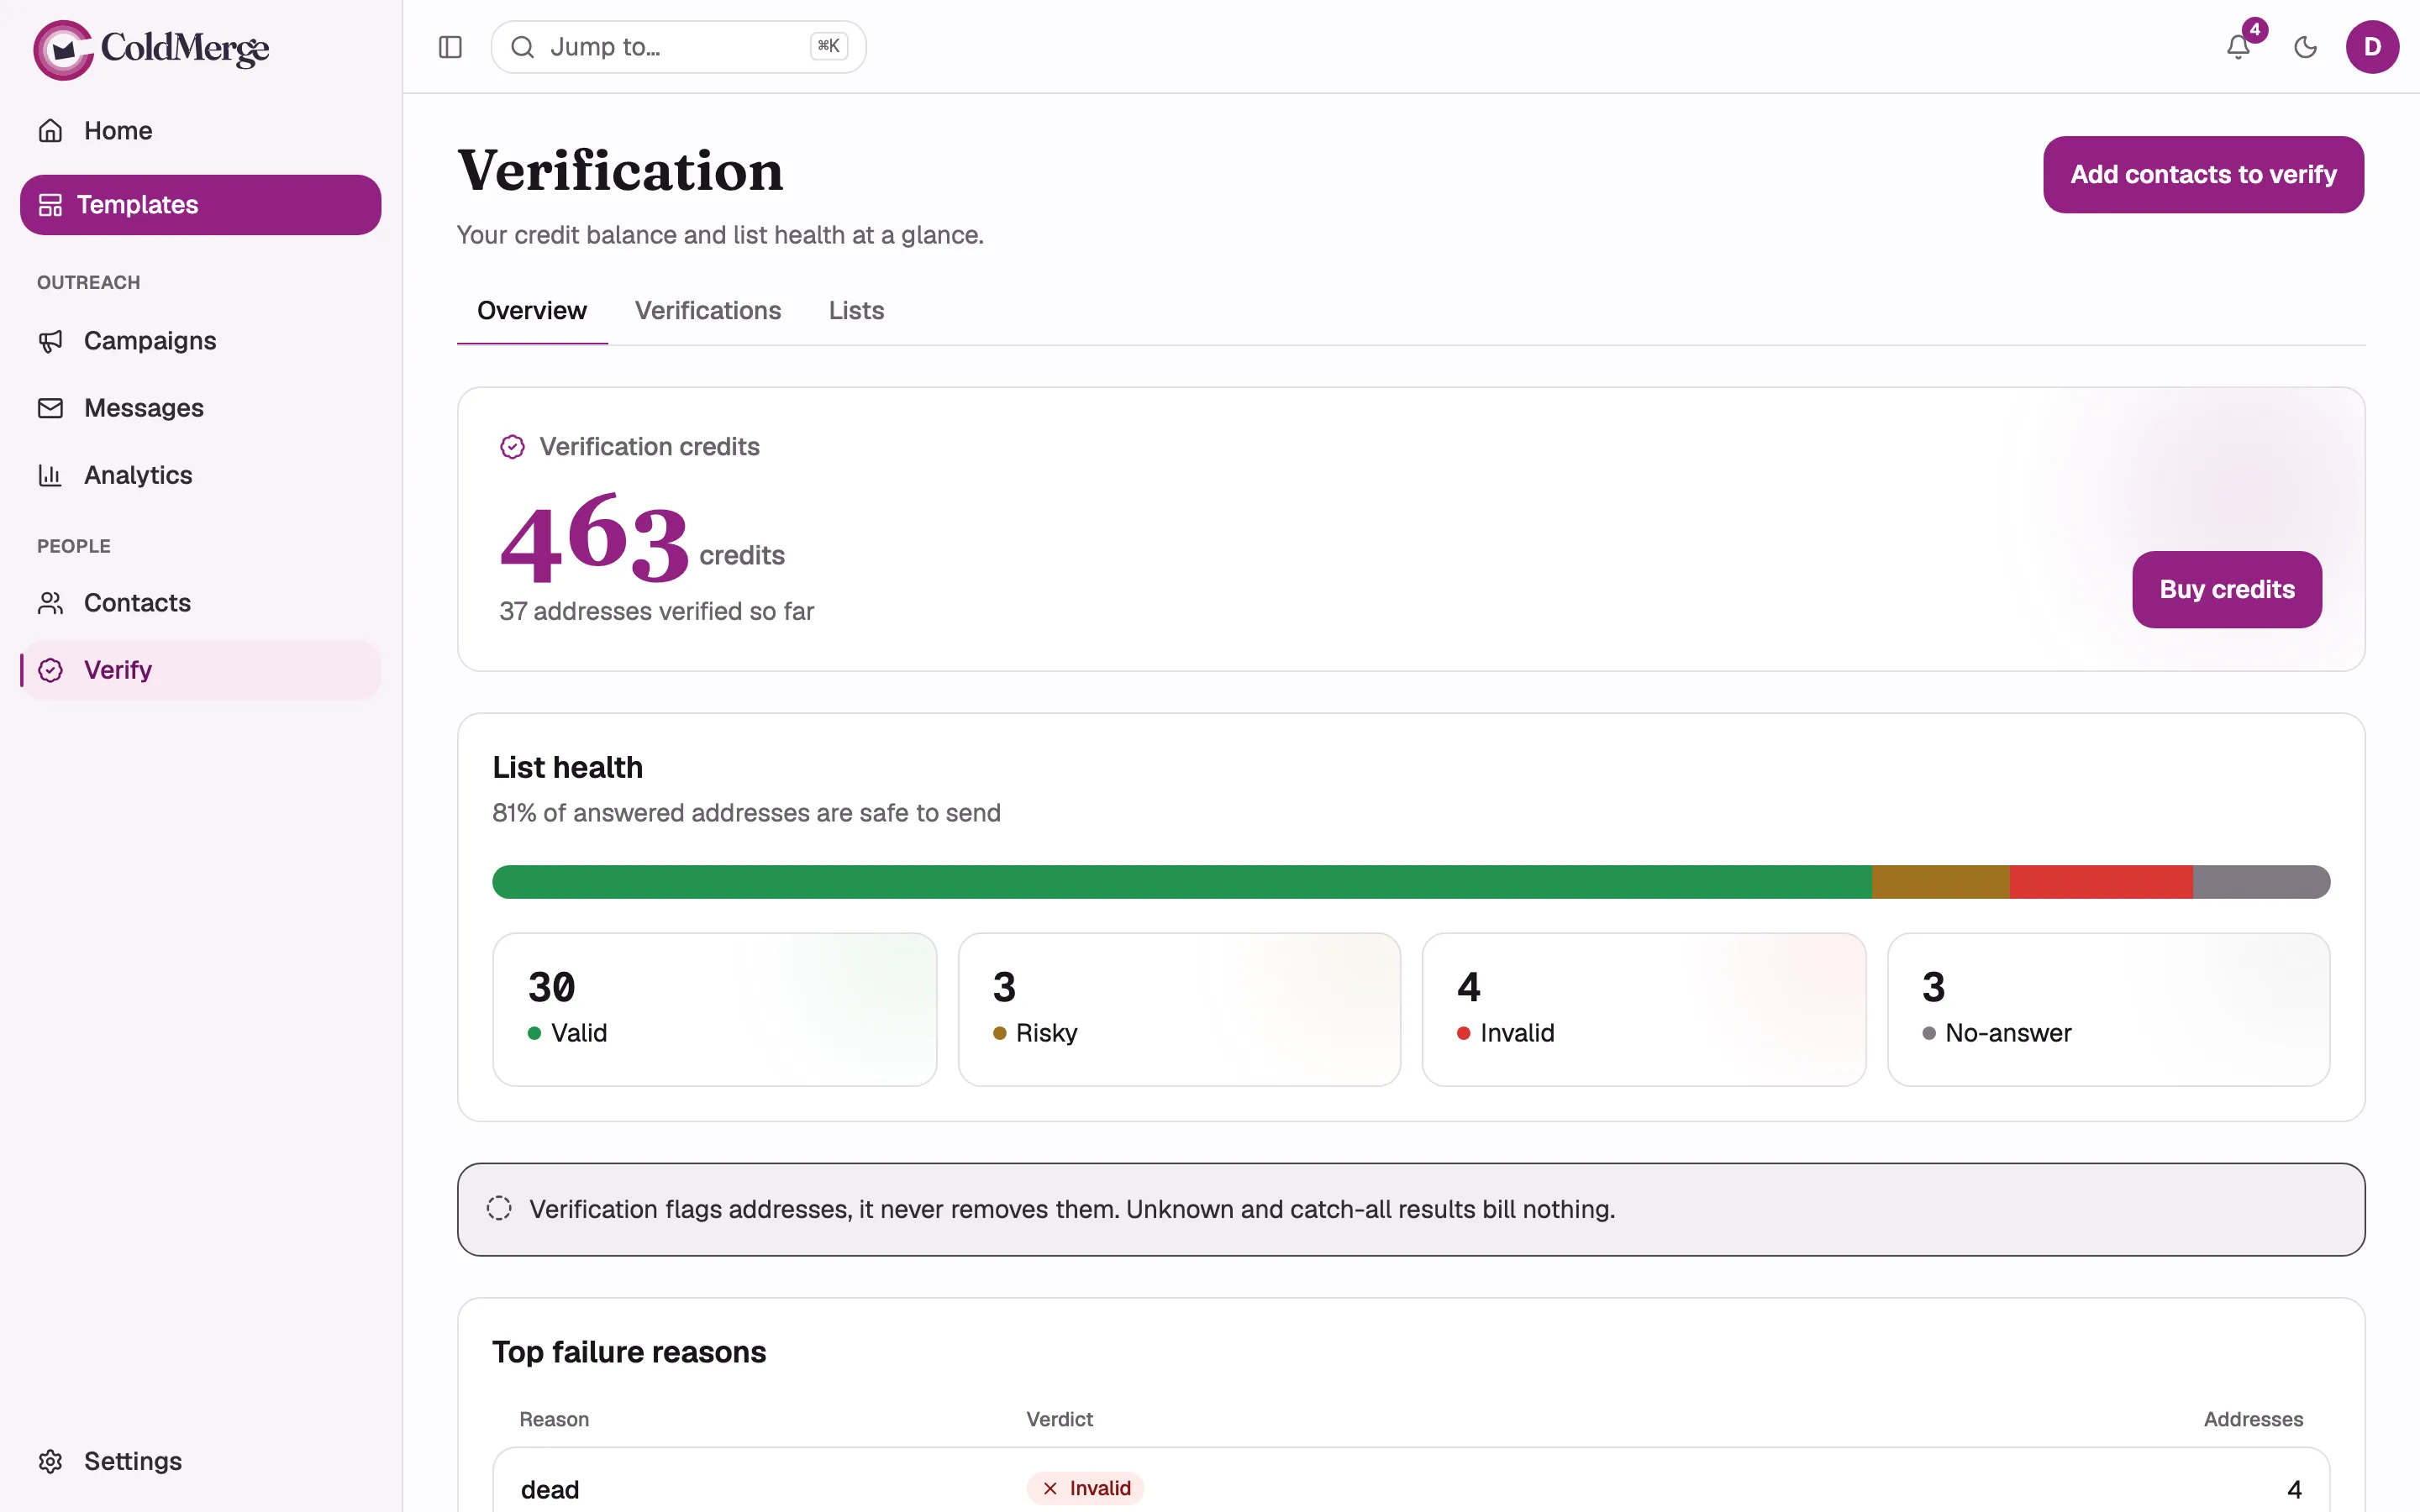
Task: Click gray No-answer segment of health bar
Action: click(2262, 882)
